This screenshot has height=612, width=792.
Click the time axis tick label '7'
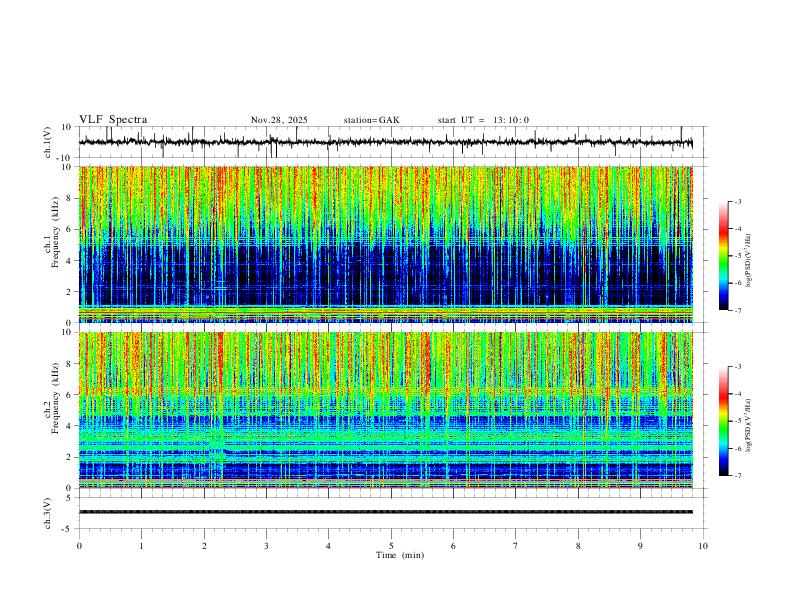(516, 546)
